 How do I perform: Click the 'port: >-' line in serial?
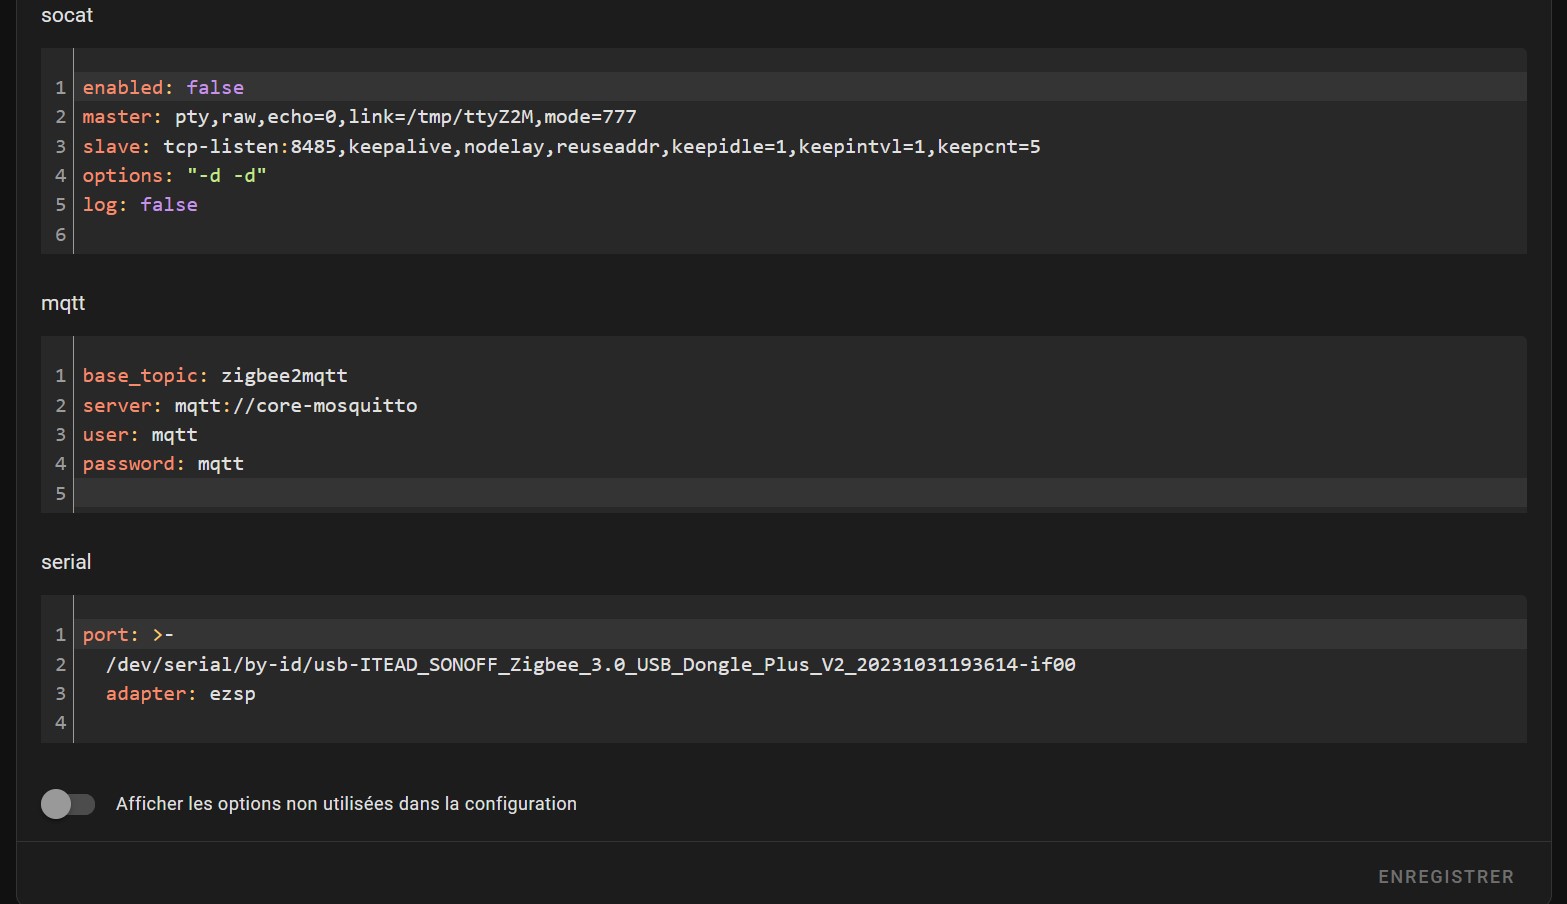[128, 635]
